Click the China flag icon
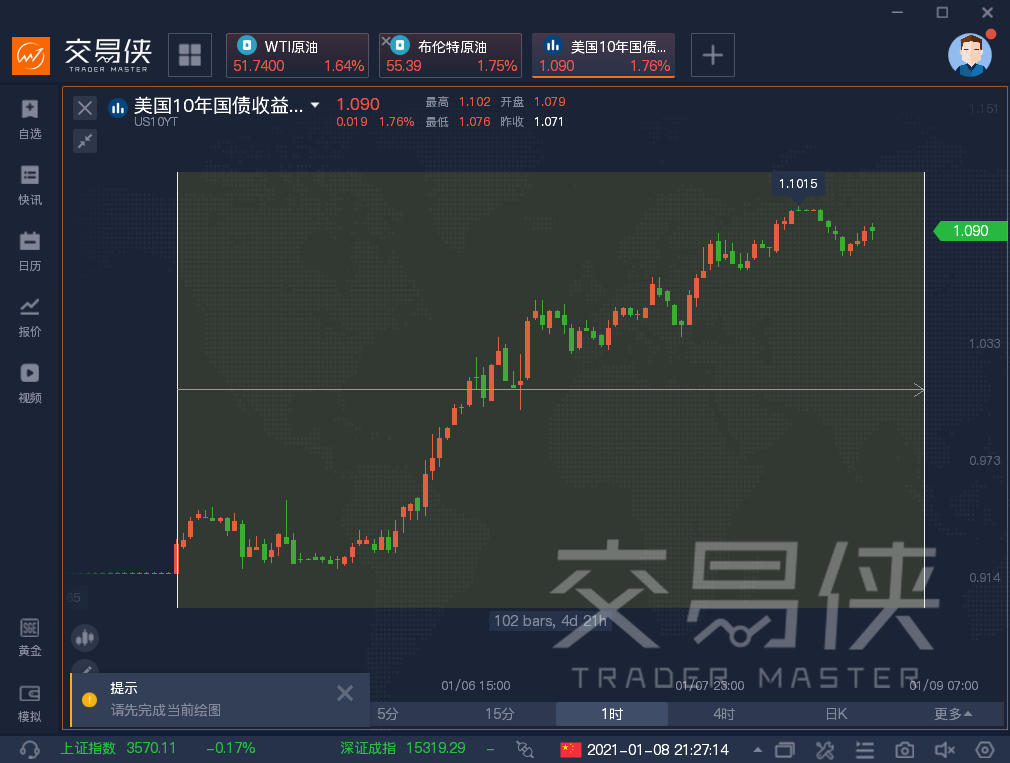Screen dimensions: 1010x763 [x=571, y=750]
